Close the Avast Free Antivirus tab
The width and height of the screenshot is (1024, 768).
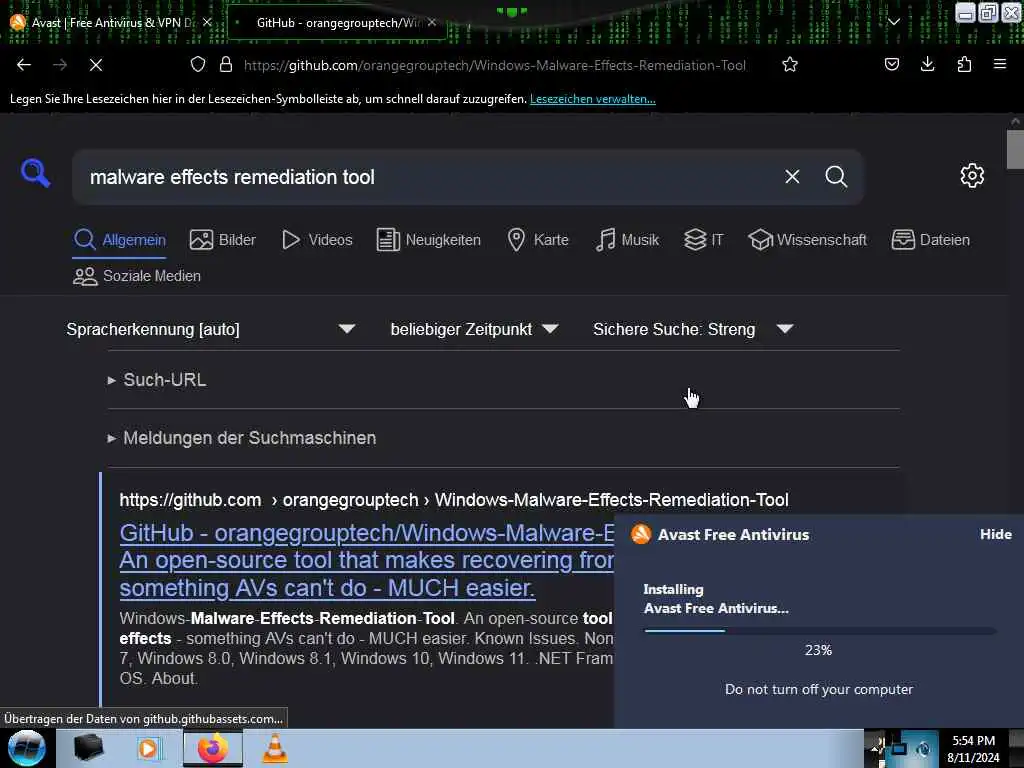(207, 22)
